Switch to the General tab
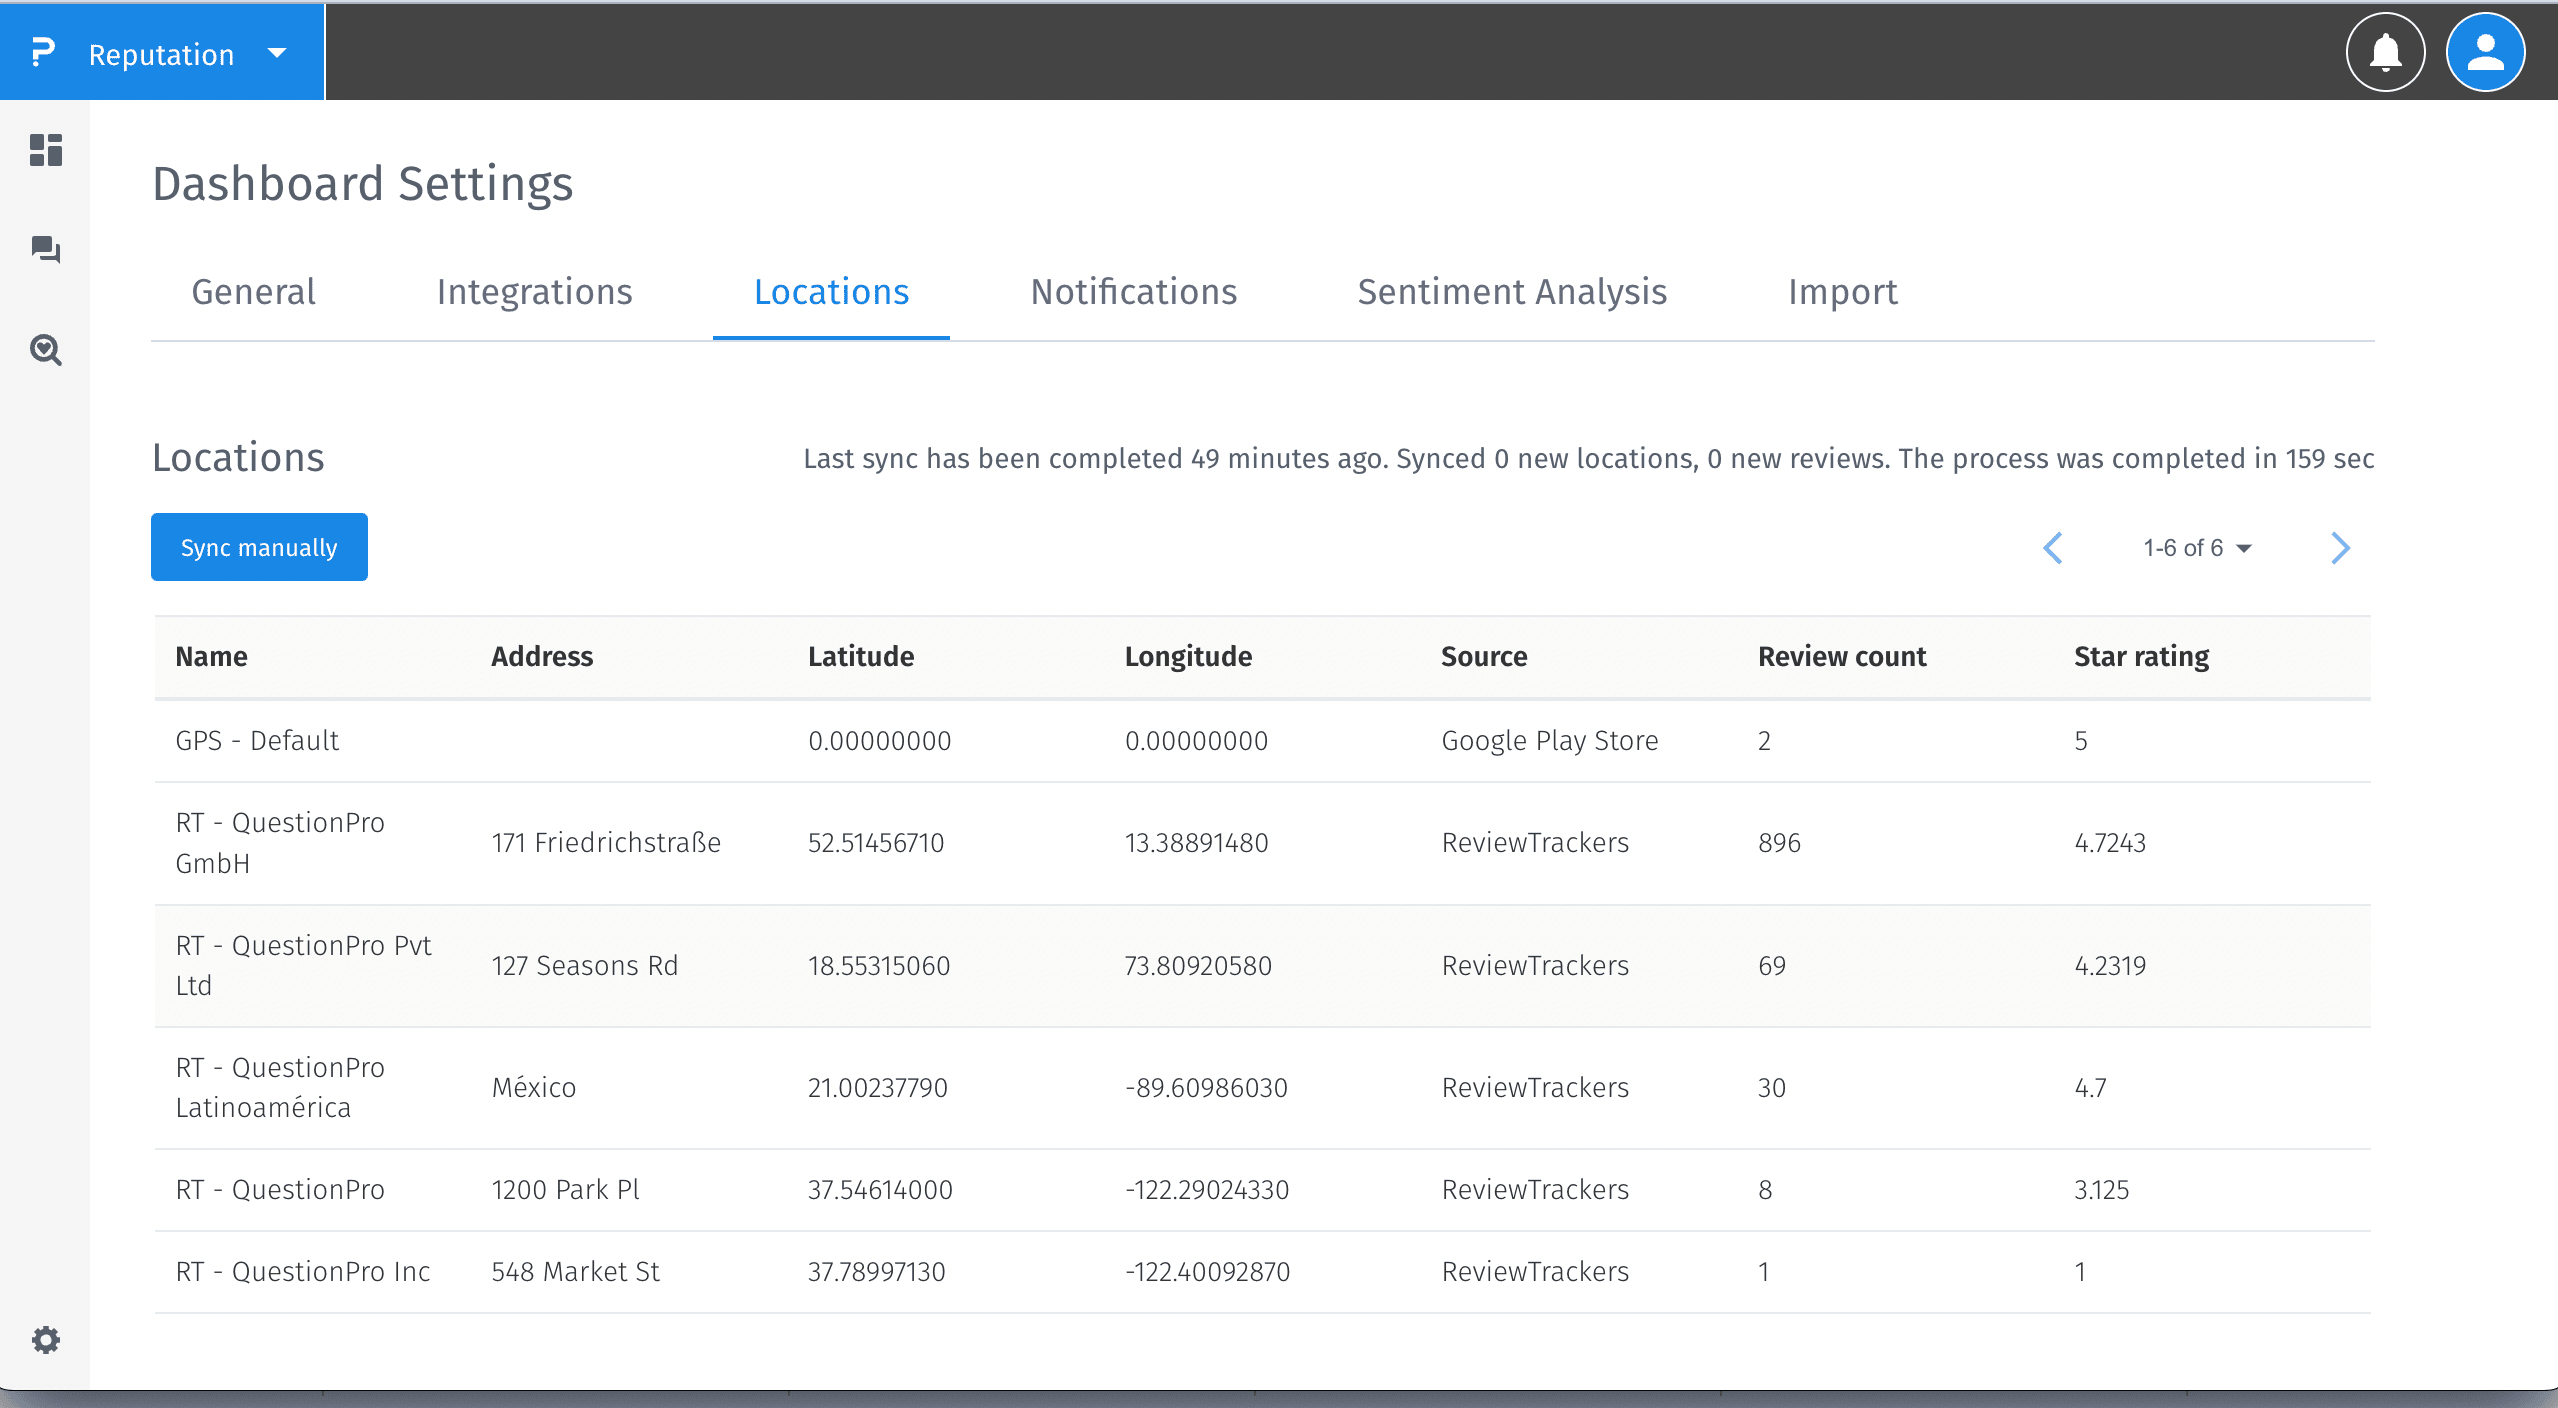The height and width of the screenshot is (1408, 2558). pos(253,292)
